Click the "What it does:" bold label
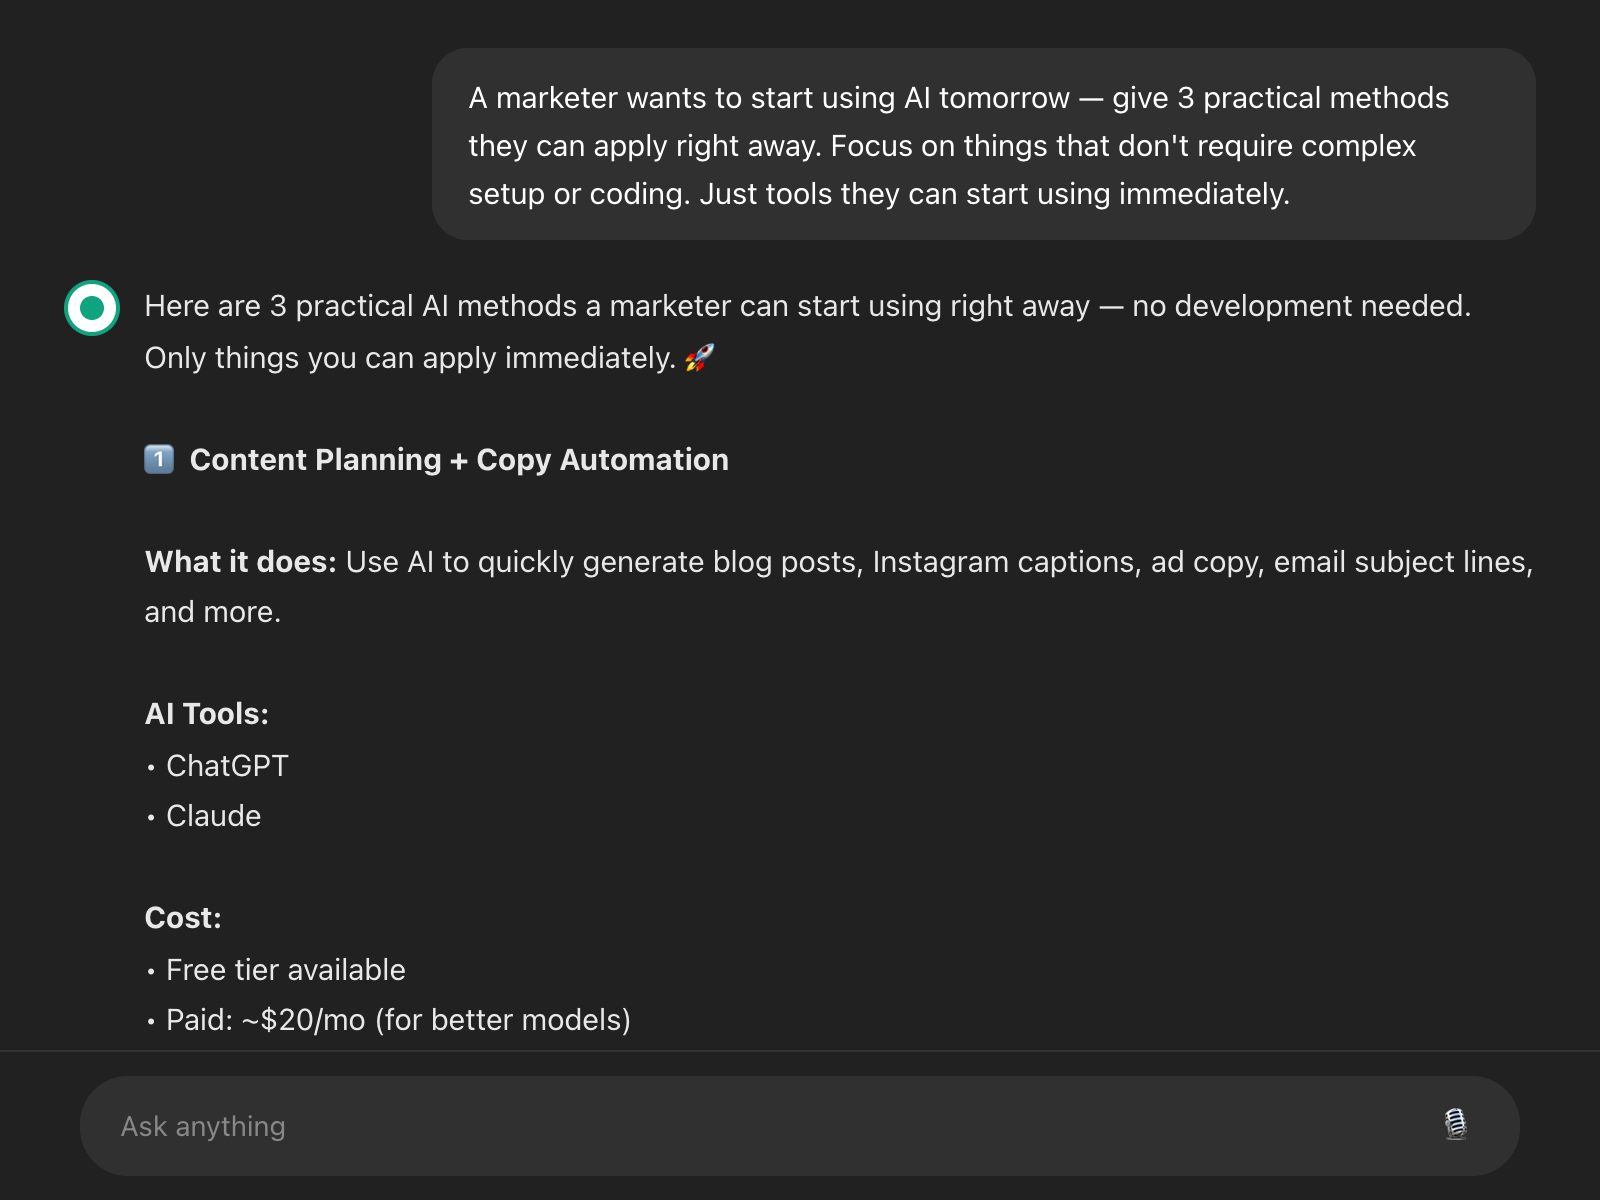 click(x=240, y=562)
